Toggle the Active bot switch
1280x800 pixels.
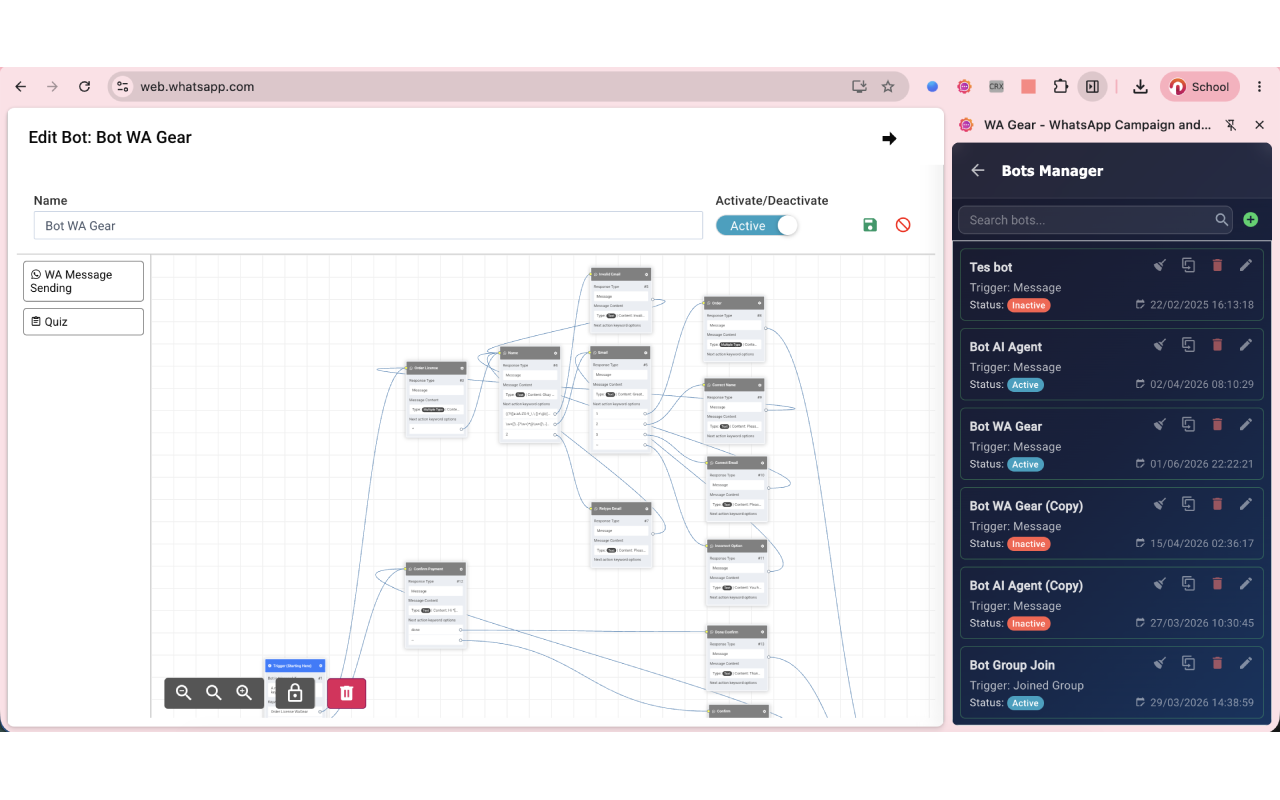tap(757, 226)
